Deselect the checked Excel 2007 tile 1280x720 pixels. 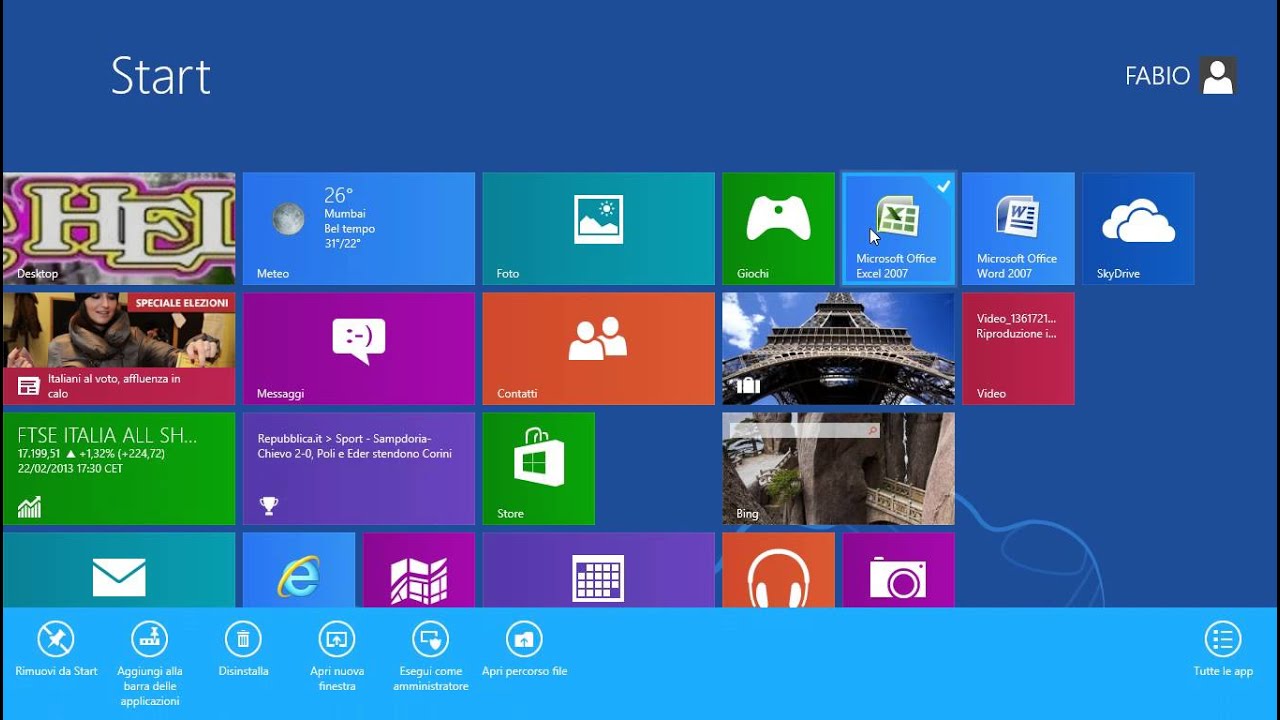[x=899, y=229]
